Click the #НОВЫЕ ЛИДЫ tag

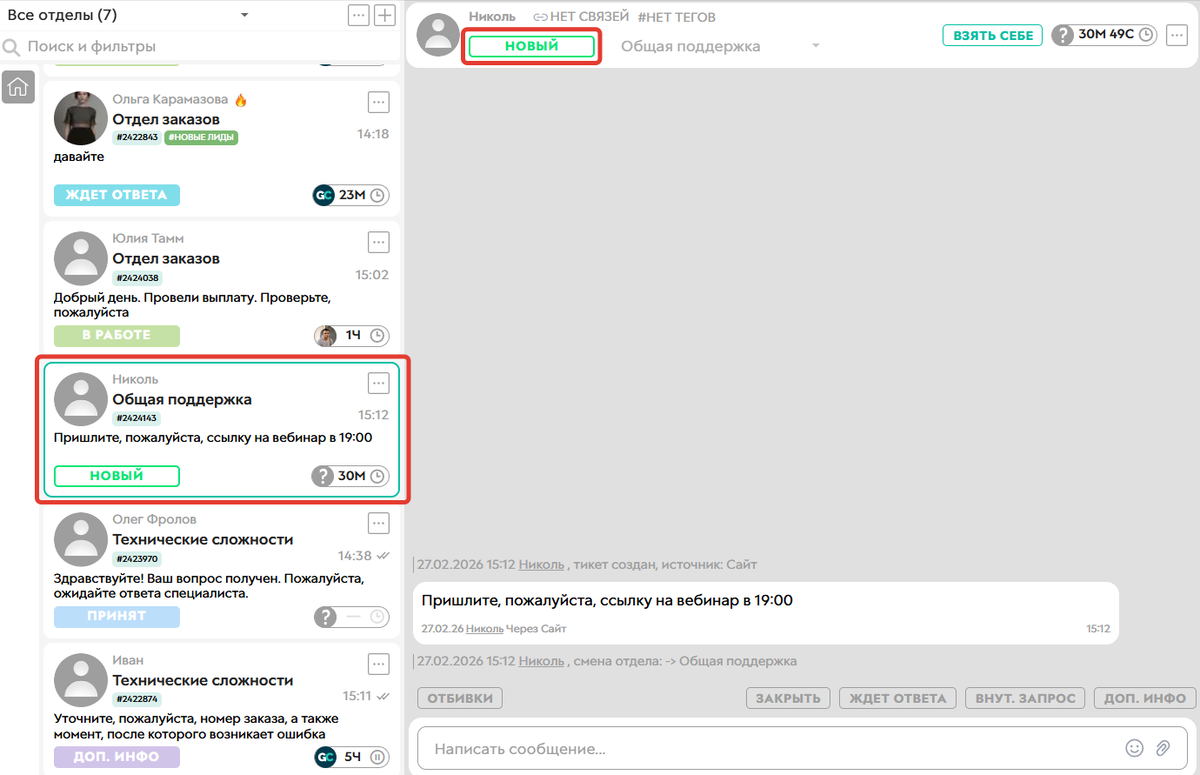(x=201, y=138)
